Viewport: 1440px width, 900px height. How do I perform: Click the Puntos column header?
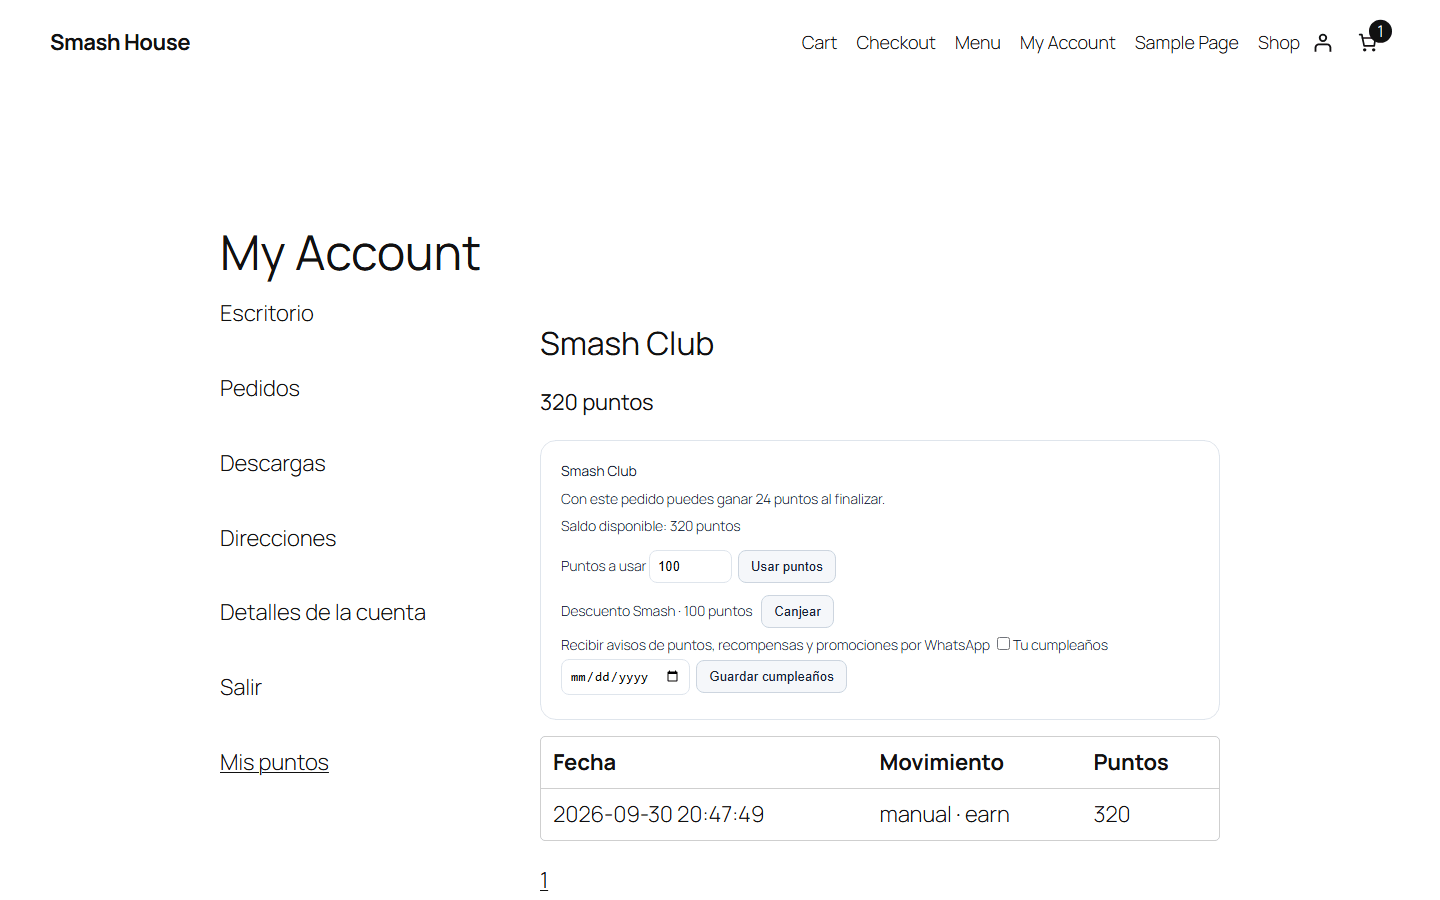[x=1150, y=763]
